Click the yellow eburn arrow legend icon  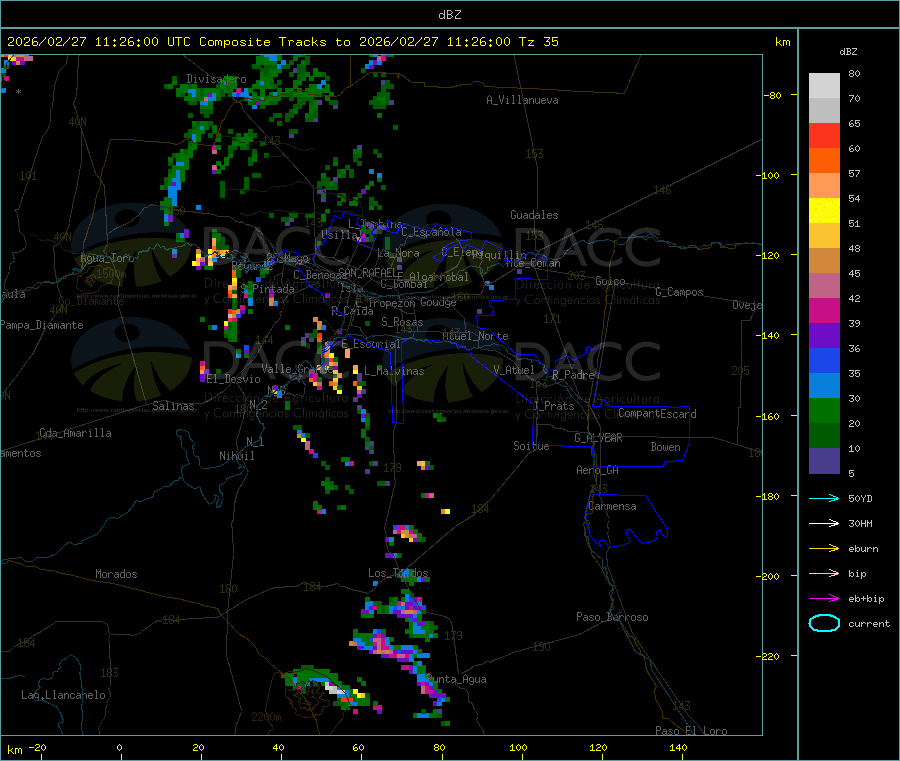coord(824,549)
